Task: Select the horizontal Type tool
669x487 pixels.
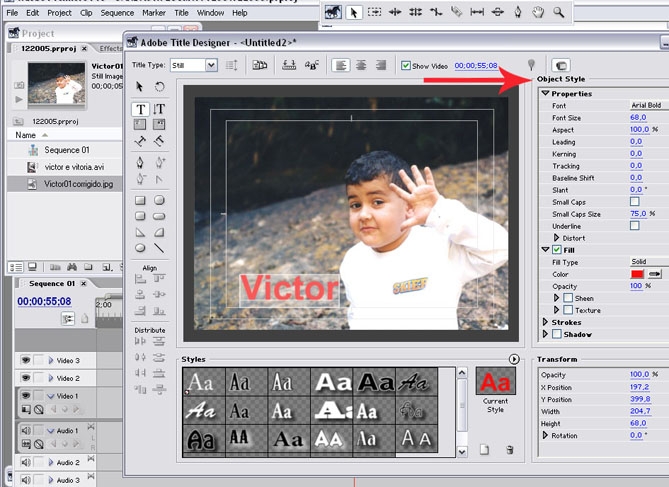Action: click(x=140, y=109)
